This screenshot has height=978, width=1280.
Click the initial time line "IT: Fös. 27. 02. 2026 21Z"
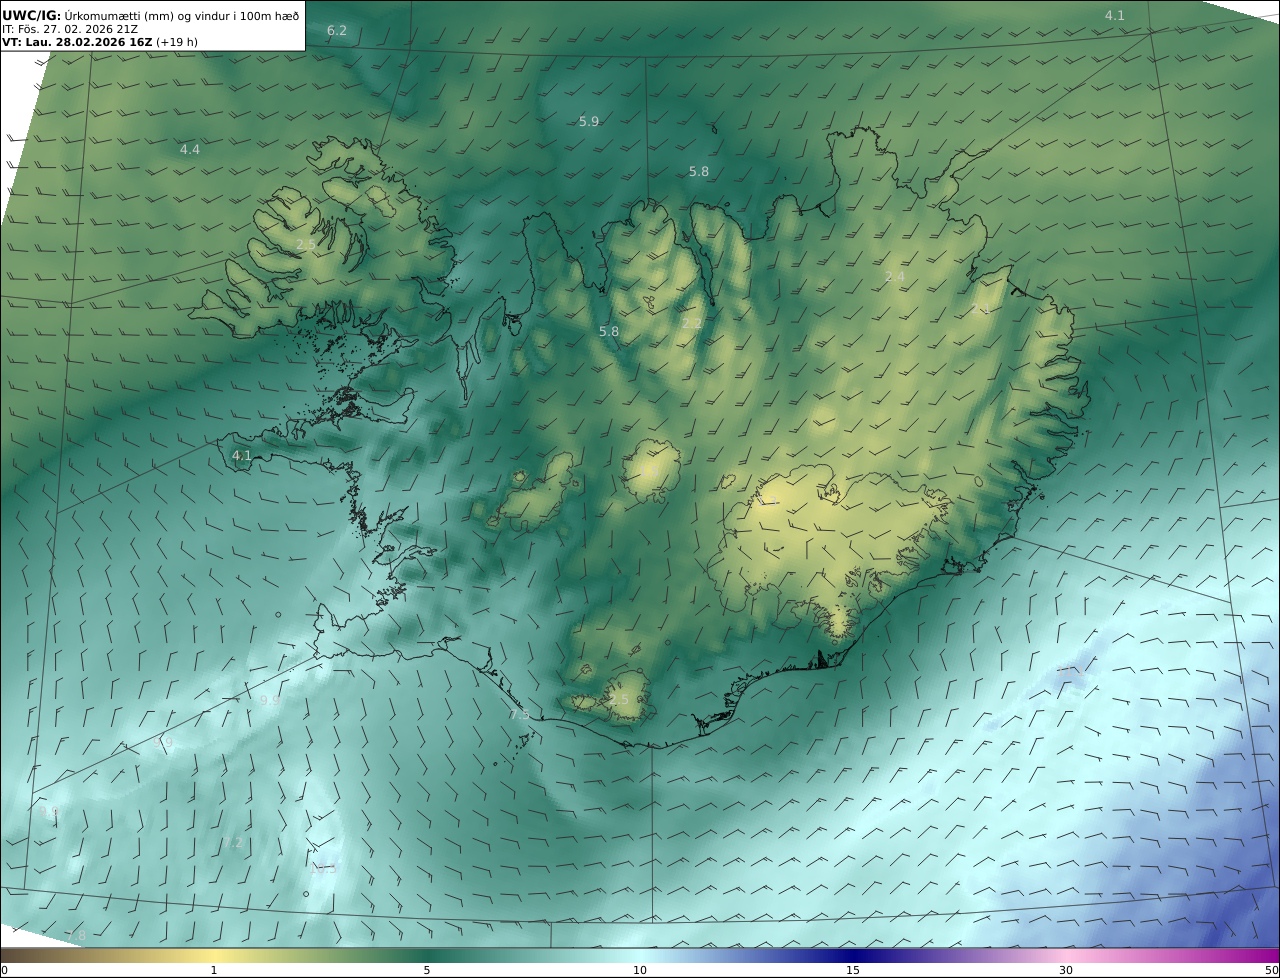click(x=70, y=29)
